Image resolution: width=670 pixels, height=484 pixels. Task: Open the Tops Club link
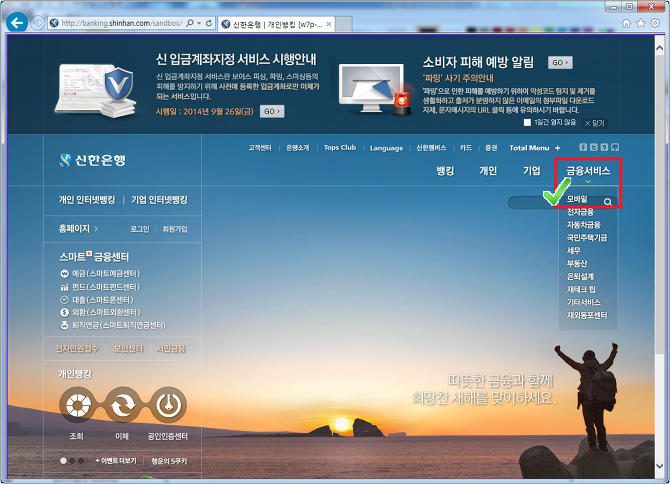(x=340, y=148)
